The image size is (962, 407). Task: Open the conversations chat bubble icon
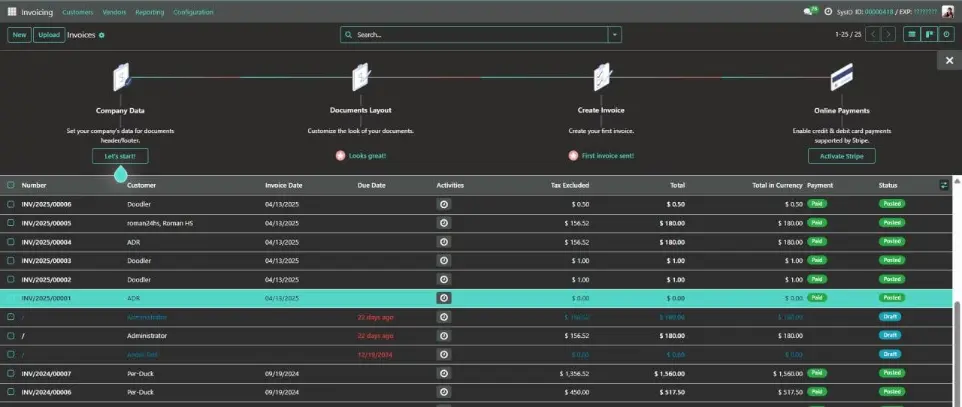coord(809,12)
